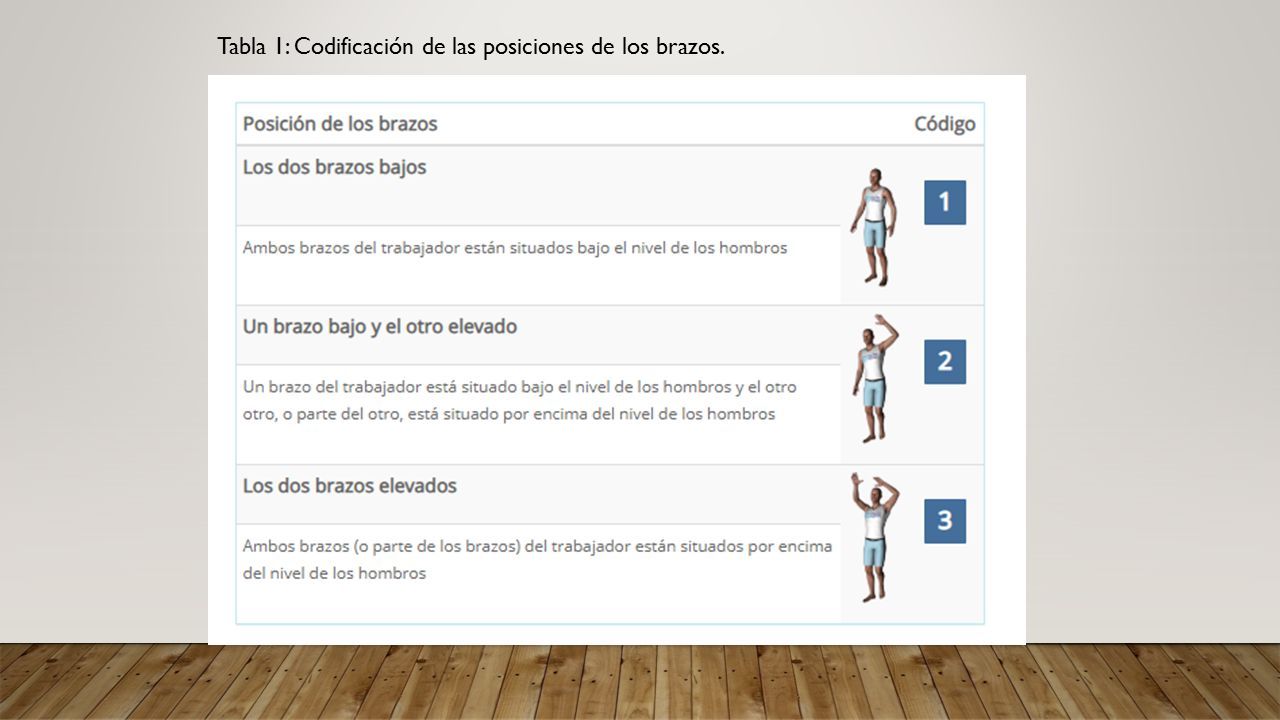Image resolution: width=1280 pixels, height=720 pixels.
Task: Click the 'Los dos brazos bajos' row title
Action: click(335, 167)
